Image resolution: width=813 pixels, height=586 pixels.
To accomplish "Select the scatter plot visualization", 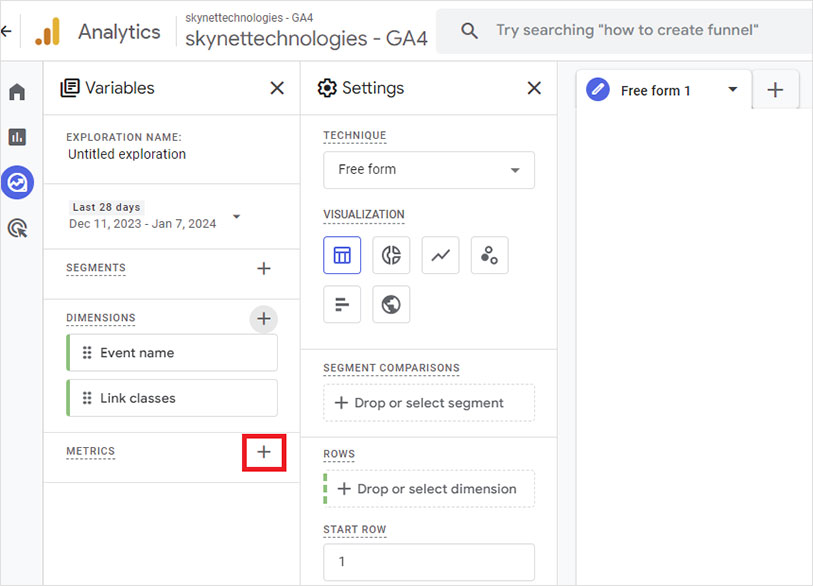I will [x=489, y=255].
